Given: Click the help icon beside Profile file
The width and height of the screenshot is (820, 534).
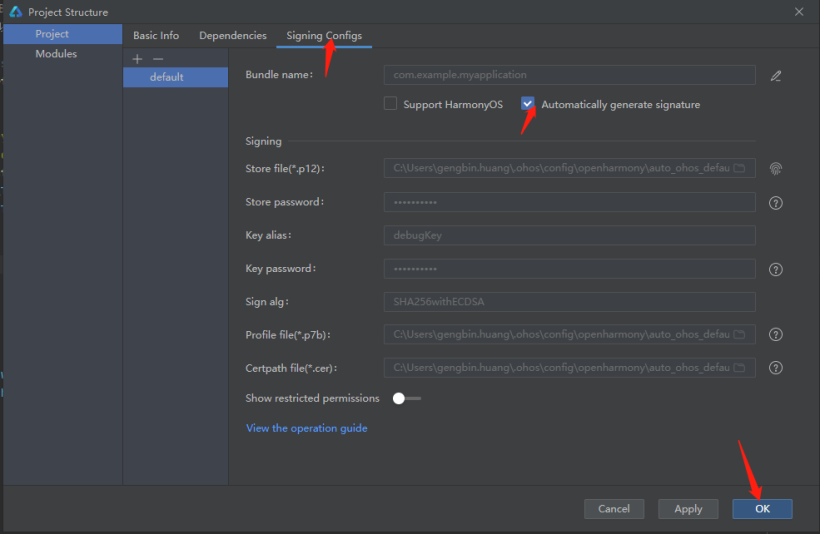Looking at the screenshot, I should pos(776,335).
